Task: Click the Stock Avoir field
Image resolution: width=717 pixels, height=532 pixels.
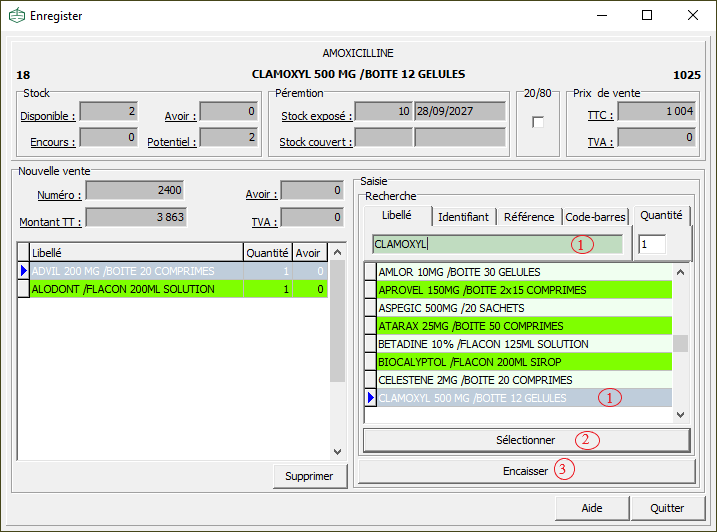Action: [x=229, y=112]
